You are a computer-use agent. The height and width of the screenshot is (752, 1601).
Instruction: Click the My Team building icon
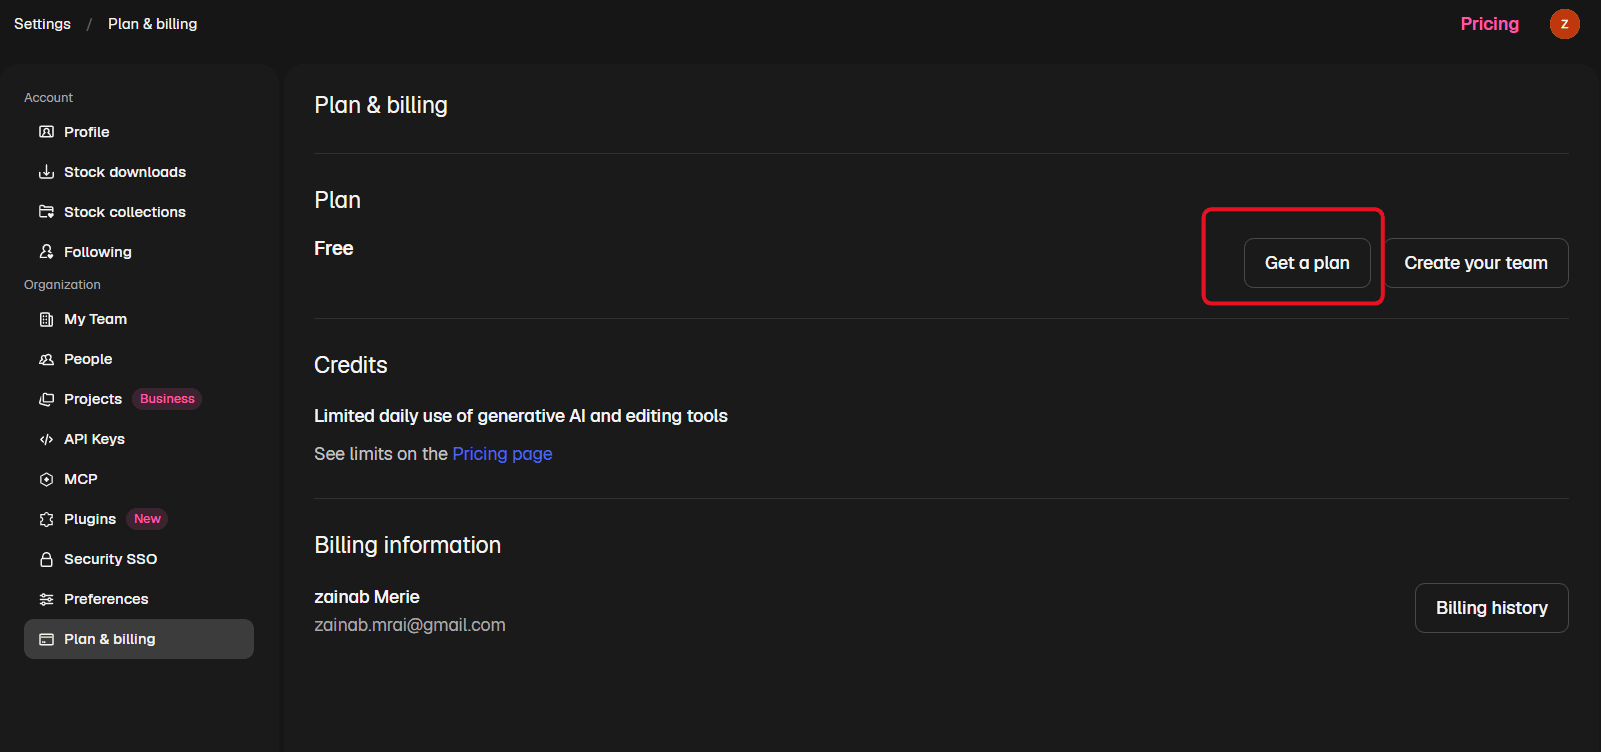pyautogui.click(x=46, y=319)
